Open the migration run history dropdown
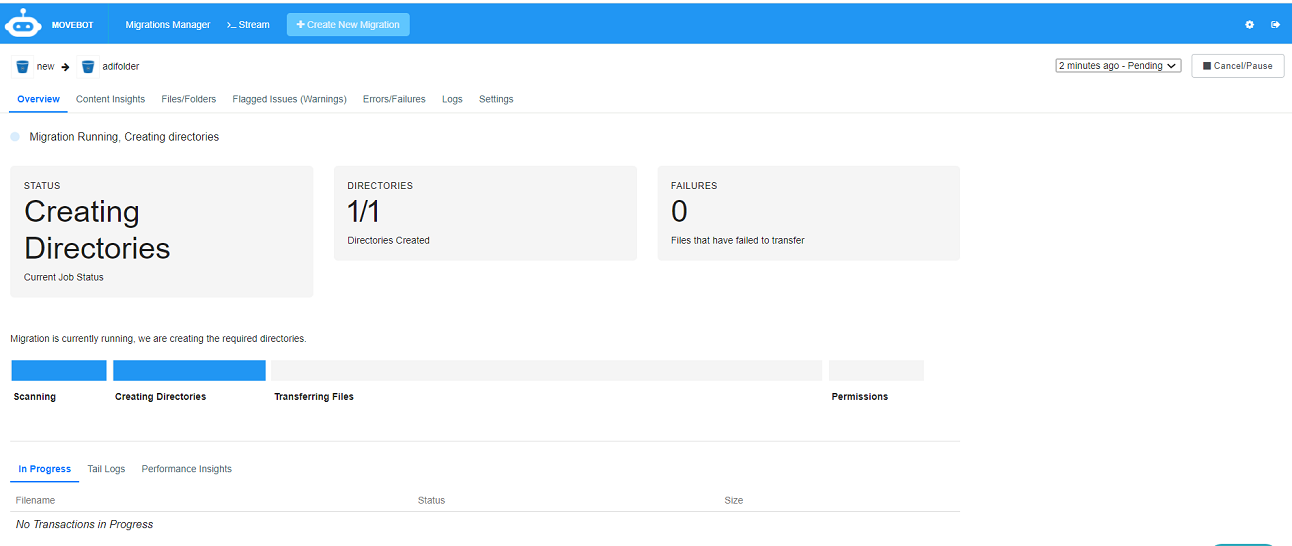 click(1118, 66)
